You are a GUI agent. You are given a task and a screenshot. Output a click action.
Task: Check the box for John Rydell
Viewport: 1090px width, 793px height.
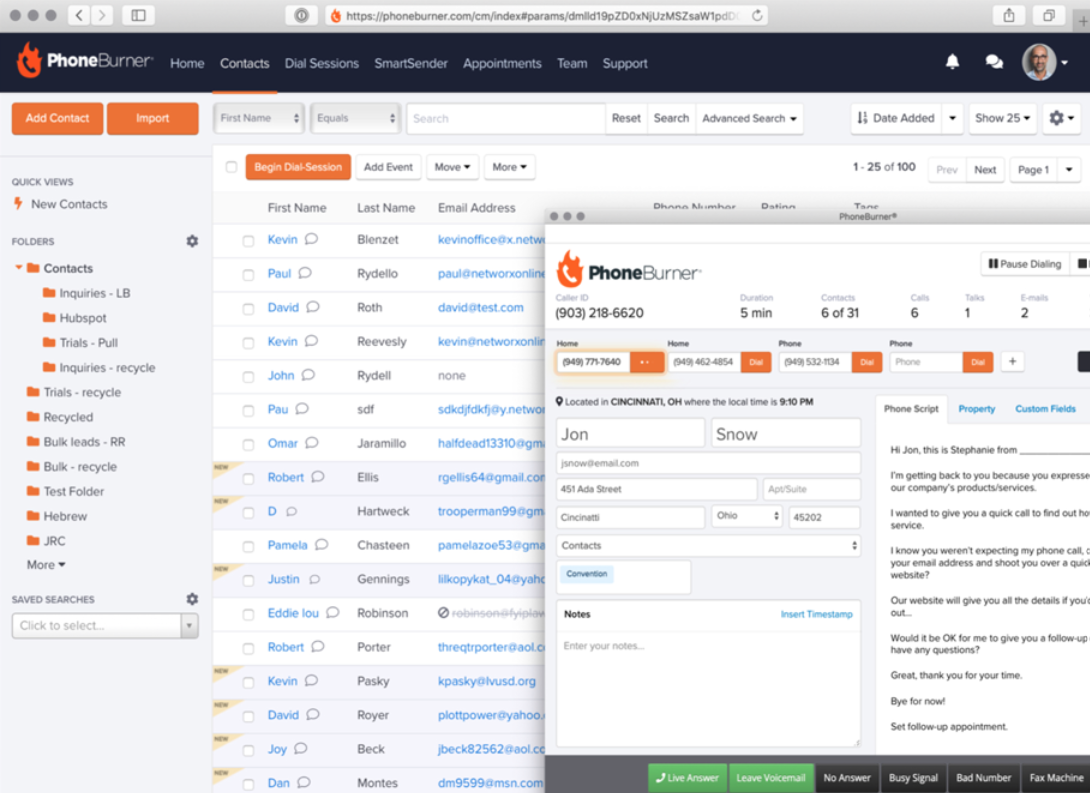pos(248,377)
